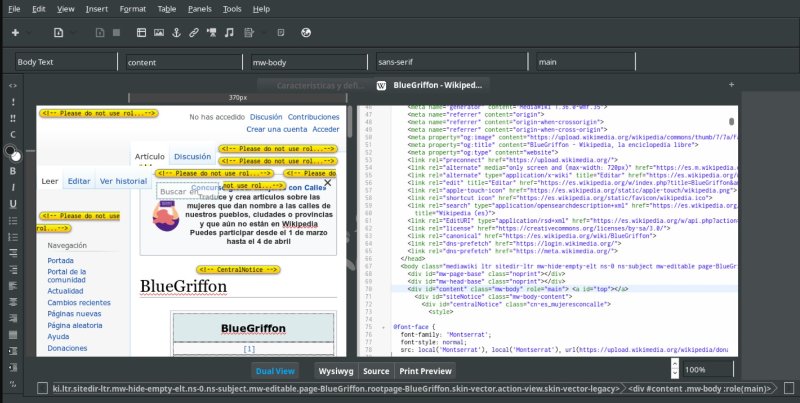Click the globe Browse icon in toolbar

coord(305,33)
